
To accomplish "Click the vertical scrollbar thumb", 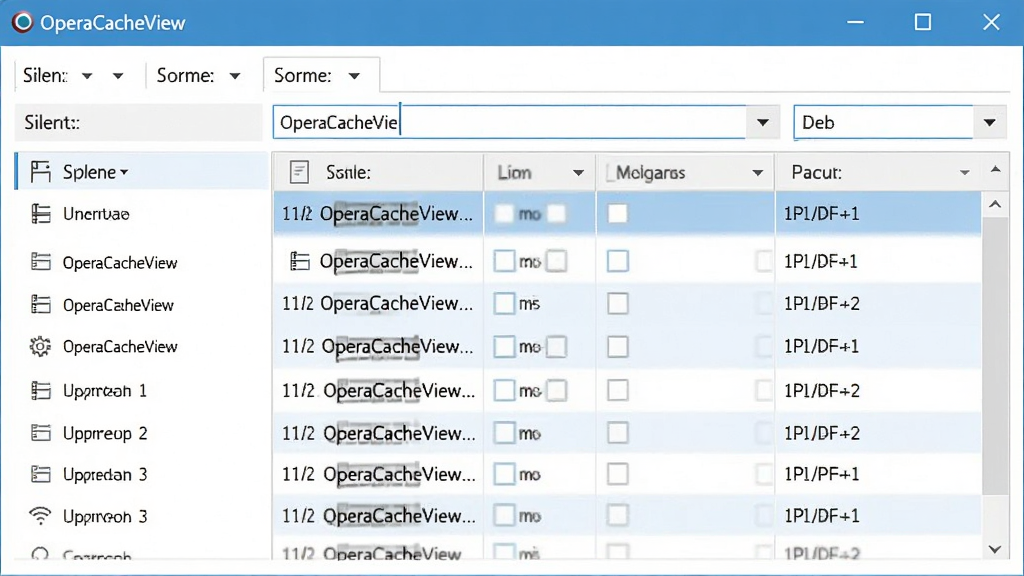I will pos(995,356).
